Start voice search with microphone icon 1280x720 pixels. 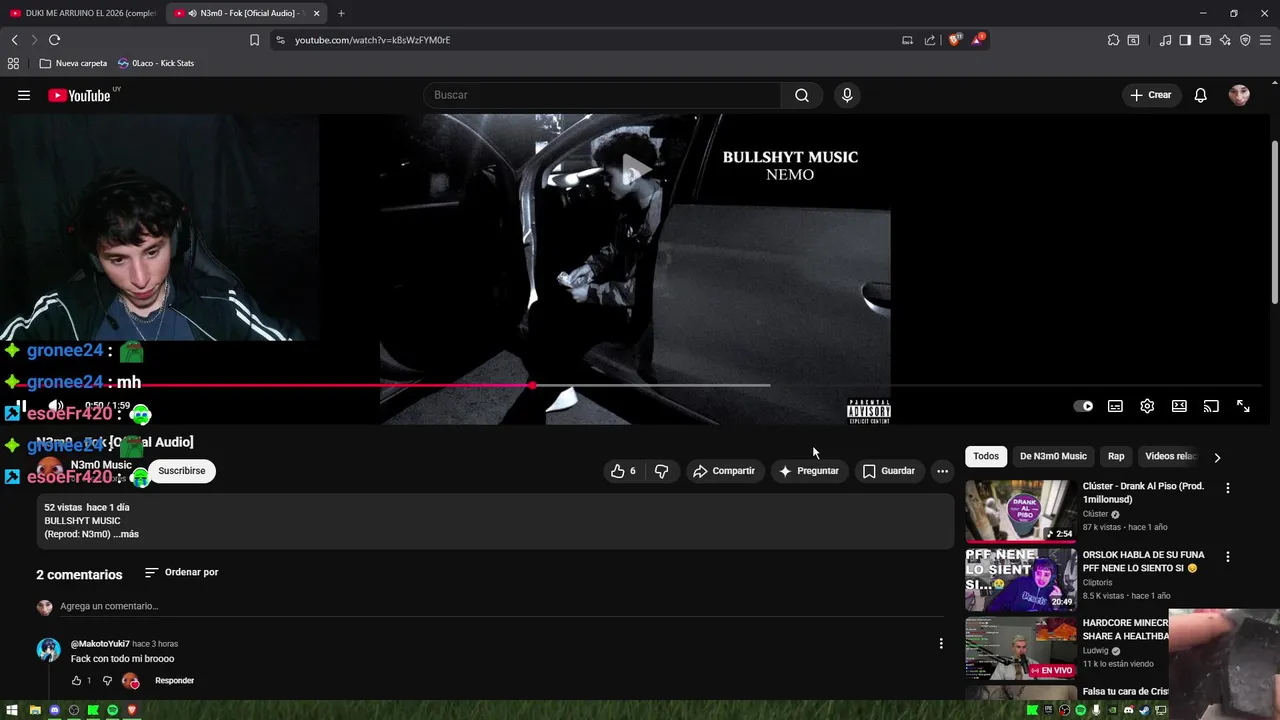(x=847, y=95)
